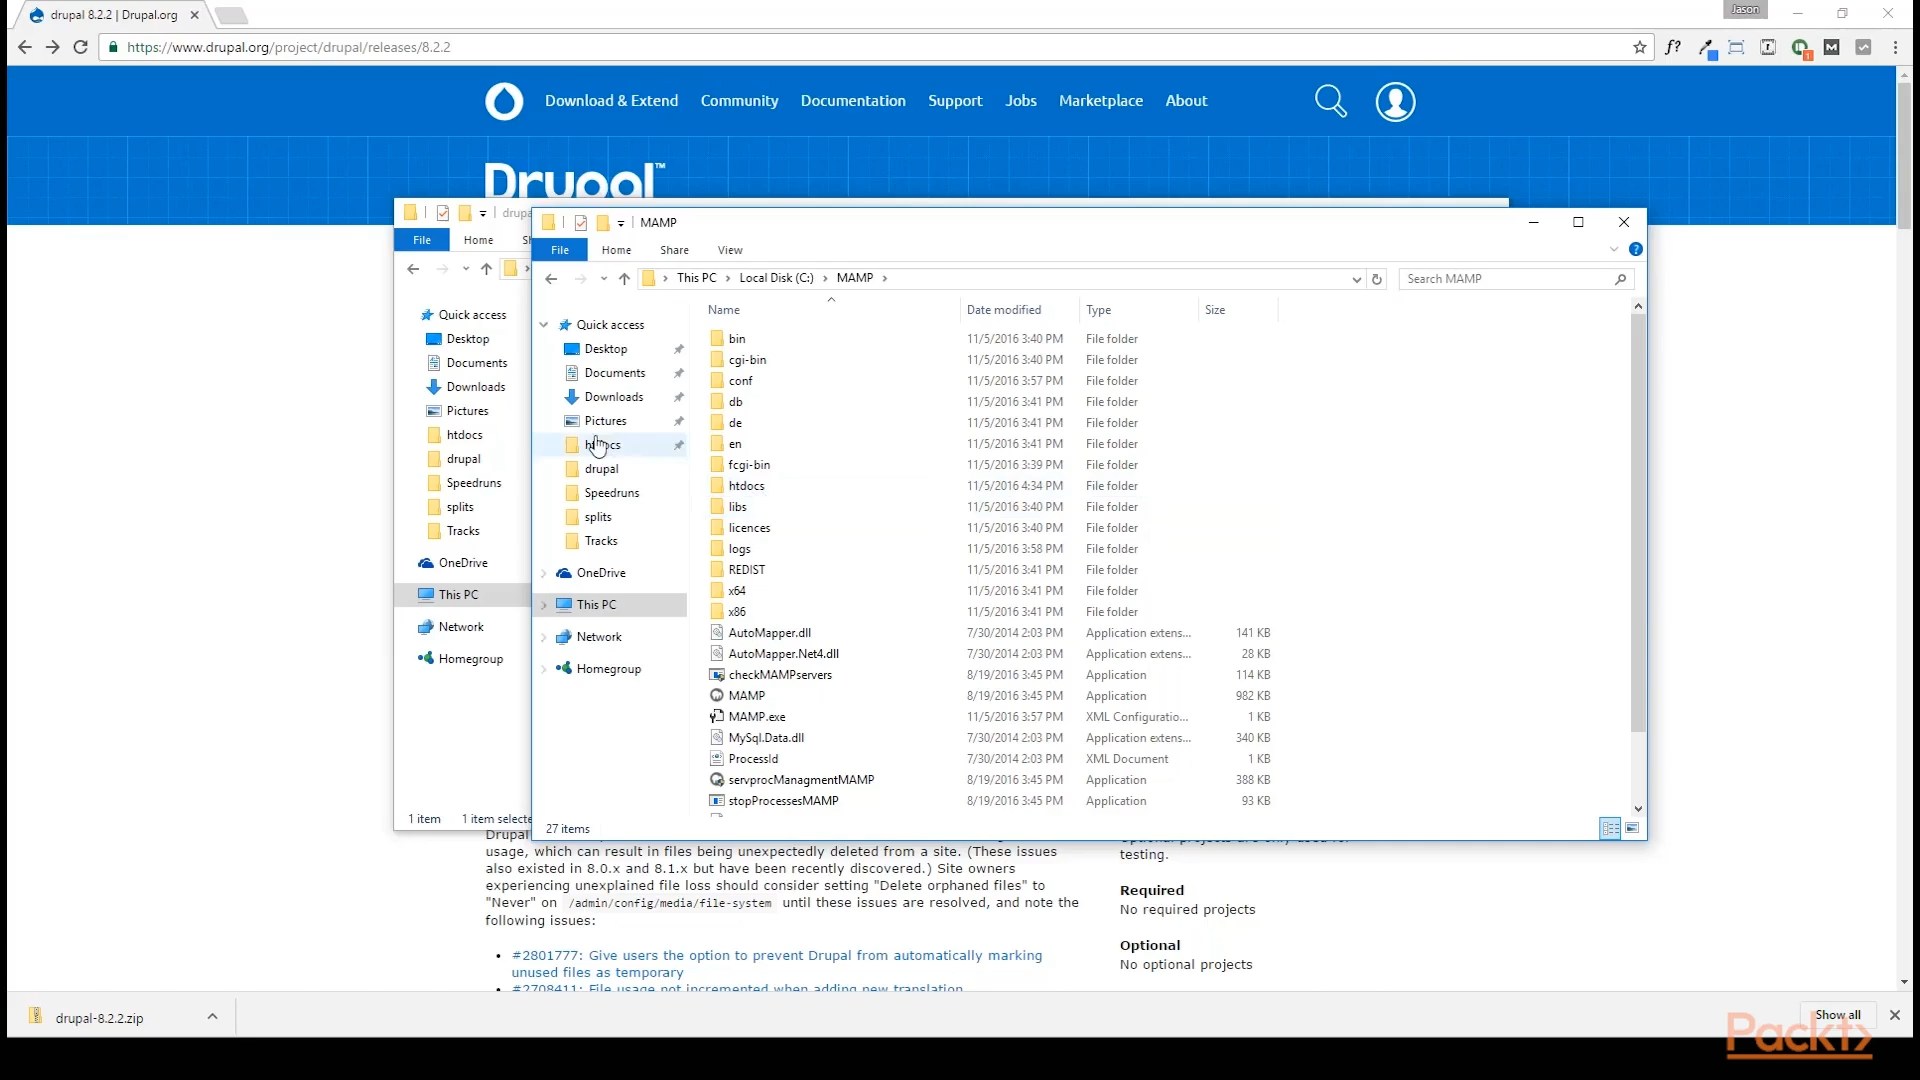Screen dimensions: 1920x1080
Task: Bookmark this page with the star icon
Action: (1640, 47)
